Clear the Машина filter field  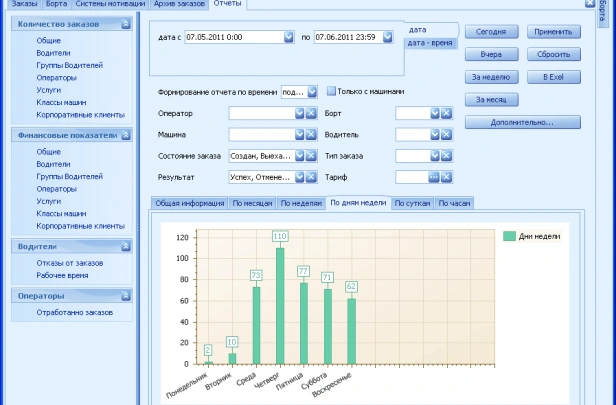click(312, 134)
